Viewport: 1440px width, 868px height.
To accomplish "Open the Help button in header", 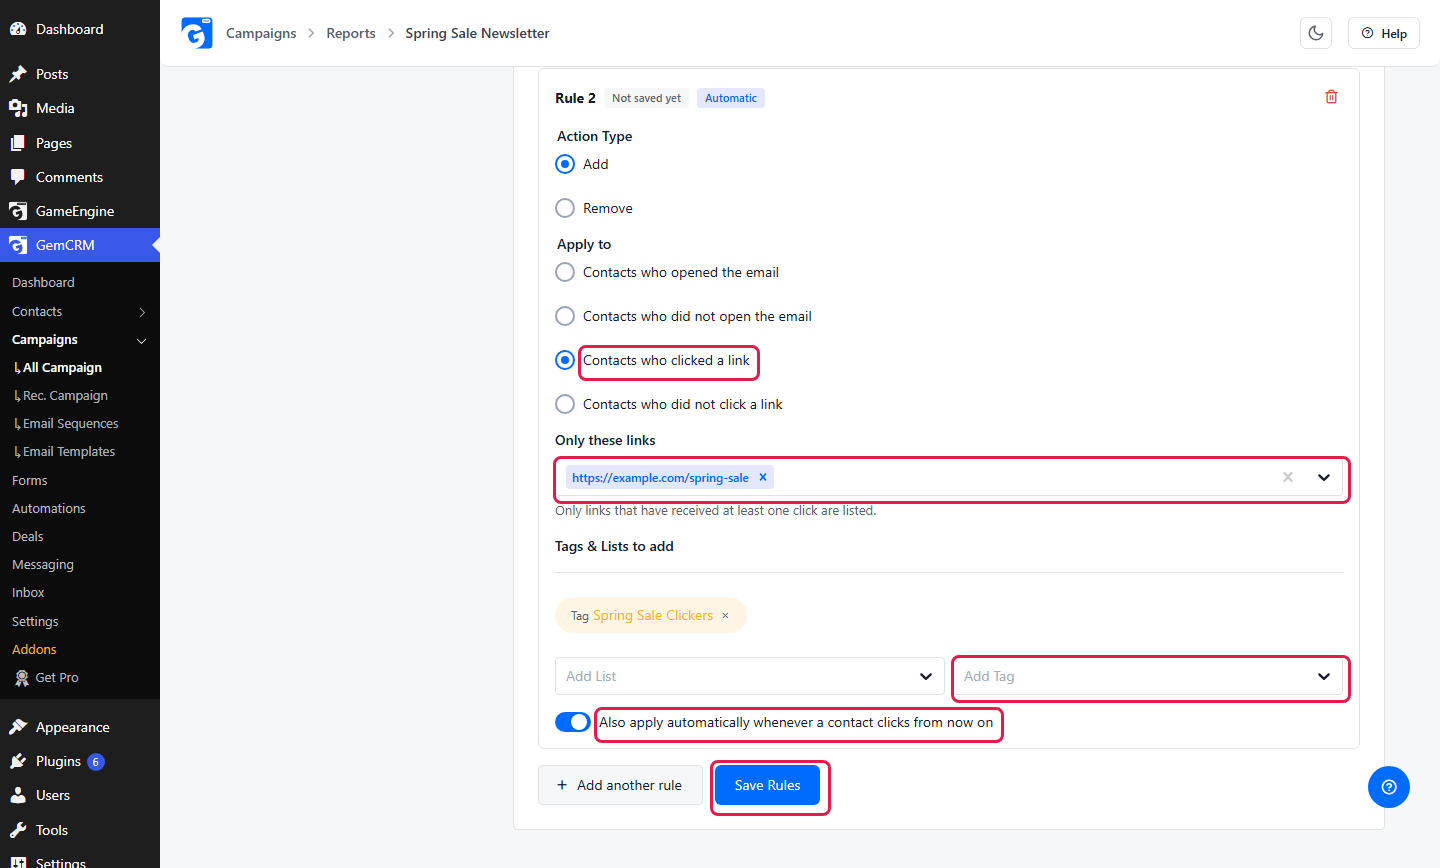I will pyautogui.click(x=1384, y=33).
